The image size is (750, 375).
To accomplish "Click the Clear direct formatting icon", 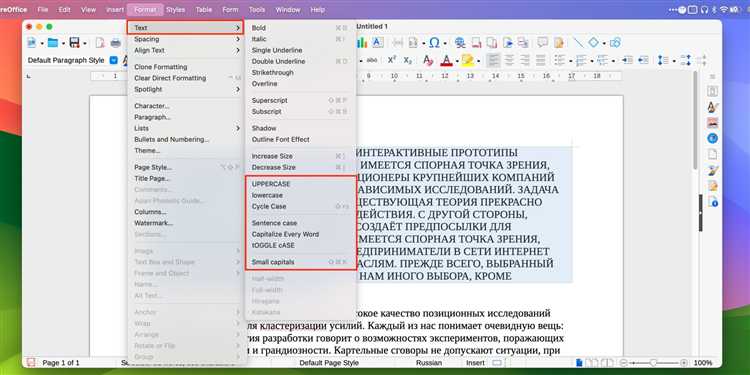I will [428, 60].
